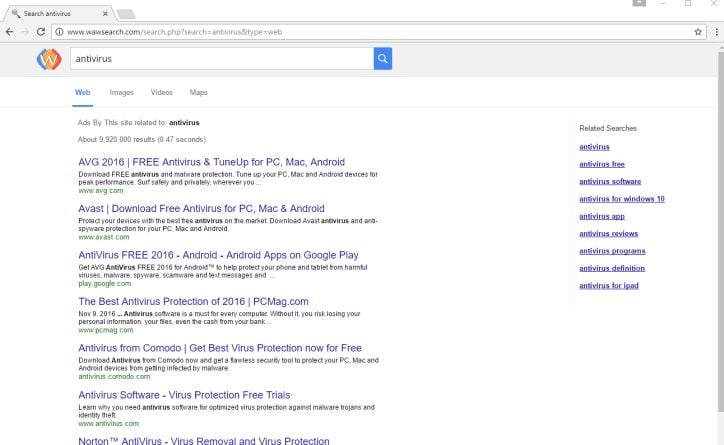Switch to the Maps tab
The image size is (724, 445).
coord(199,92)
